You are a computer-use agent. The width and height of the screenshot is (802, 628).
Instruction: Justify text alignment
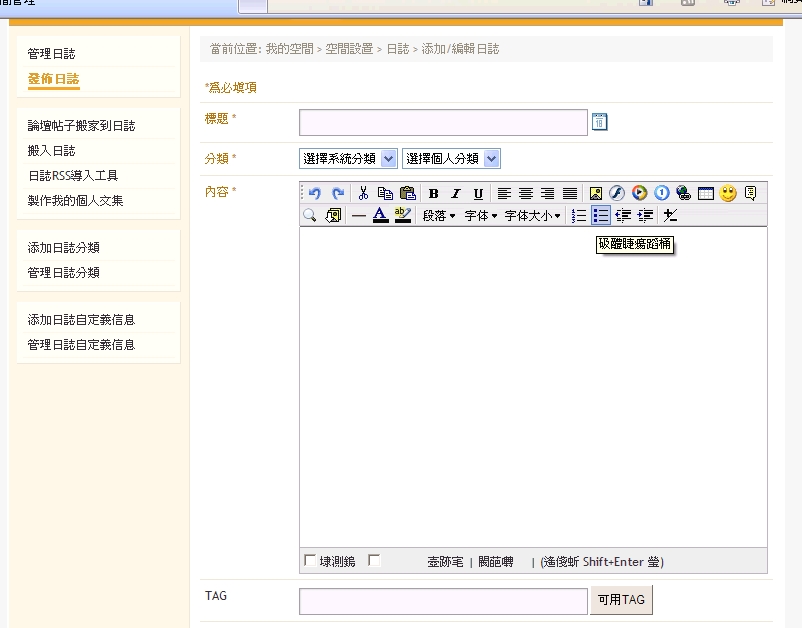click(x=570, y=193)
